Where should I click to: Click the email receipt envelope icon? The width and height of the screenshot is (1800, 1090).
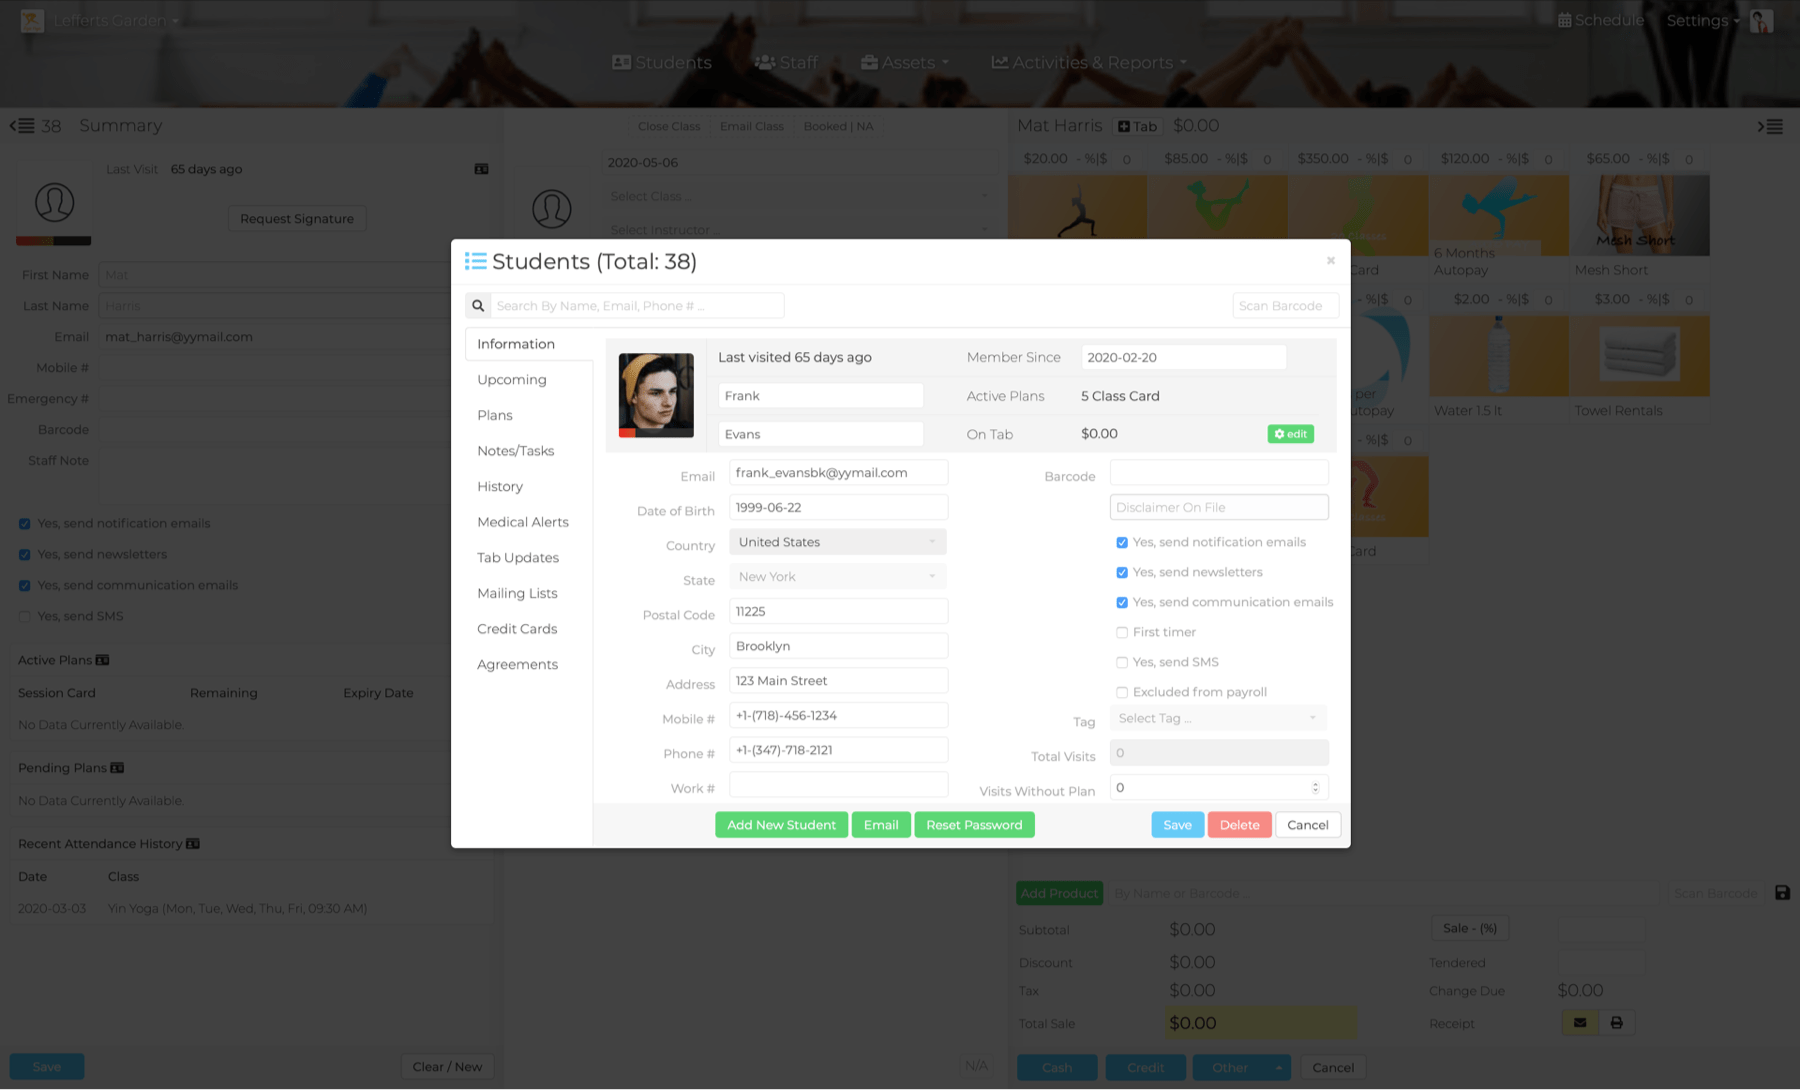(1580, 1023)
